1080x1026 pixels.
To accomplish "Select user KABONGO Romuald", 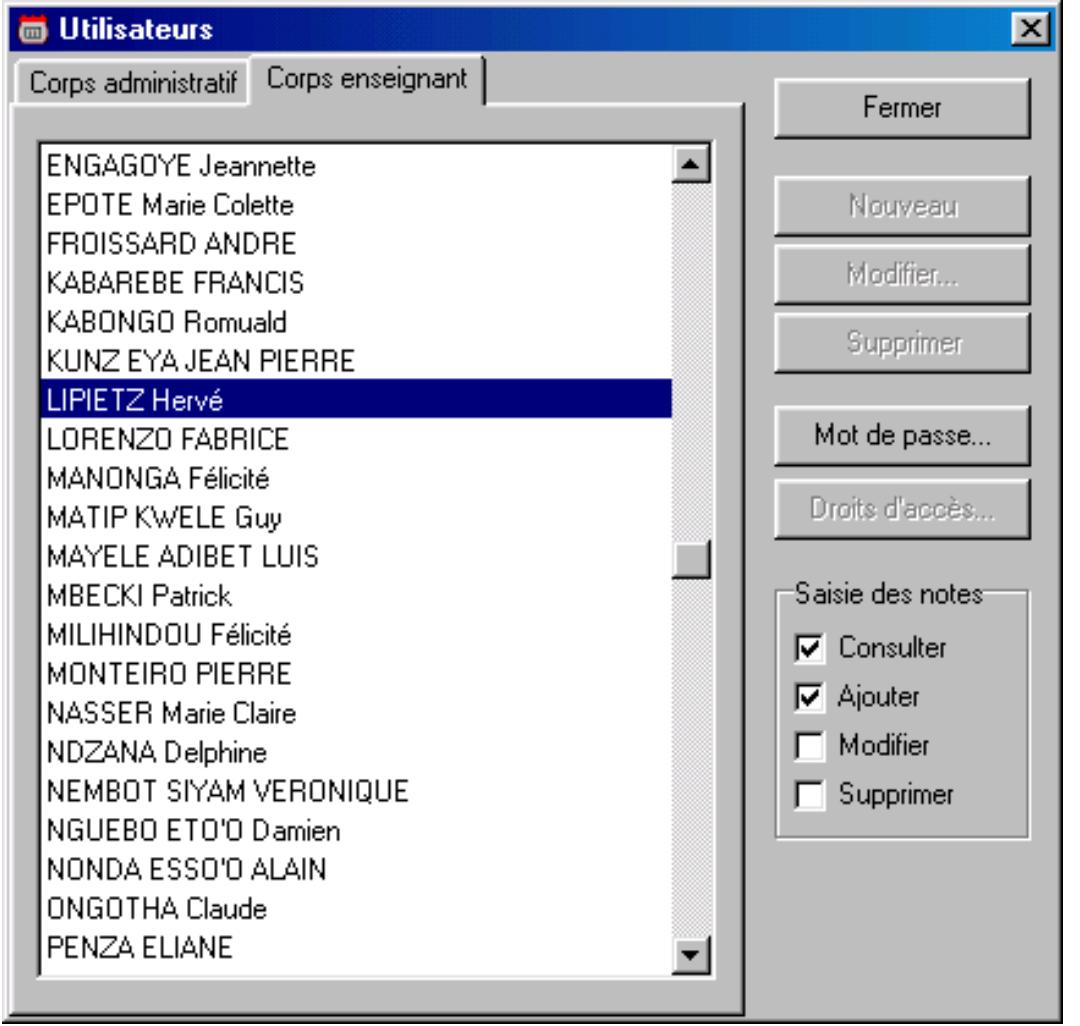I will [166, 322].
